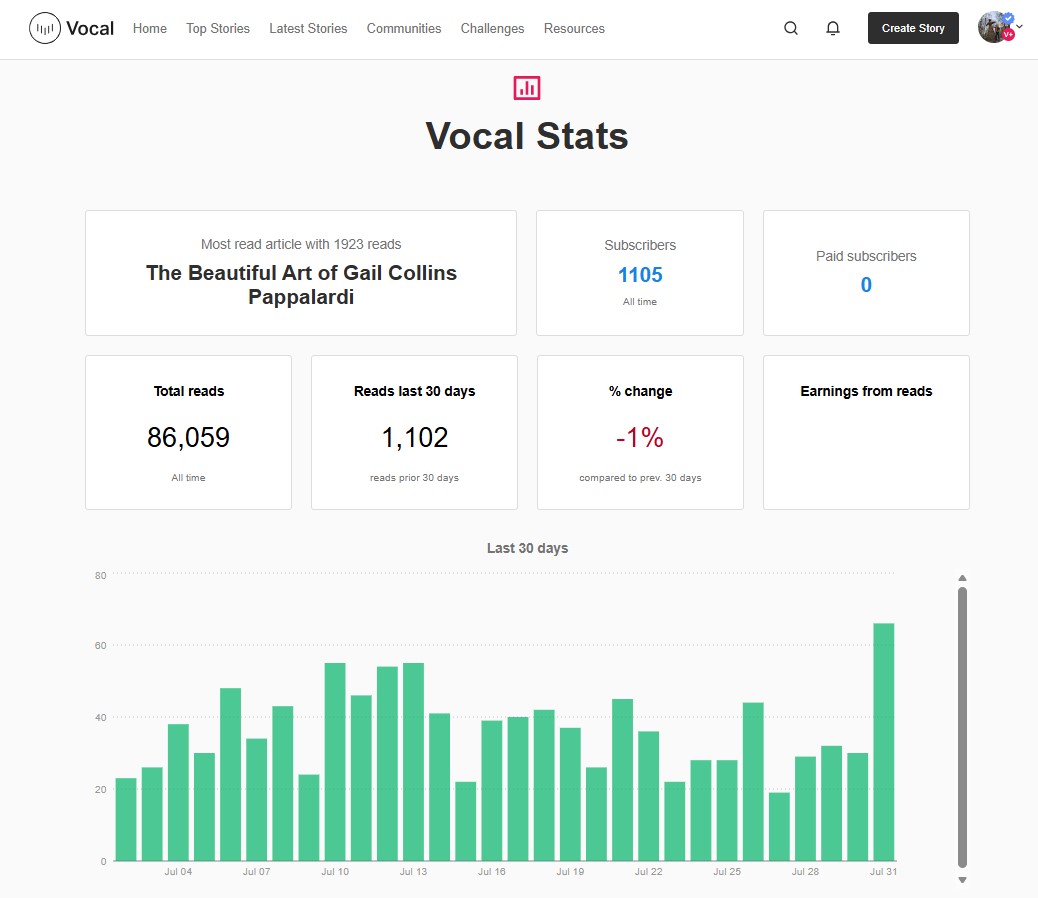Click the 1105 subscribers count
This screenshot has width=1038, height=898.
tap(640, 275)
